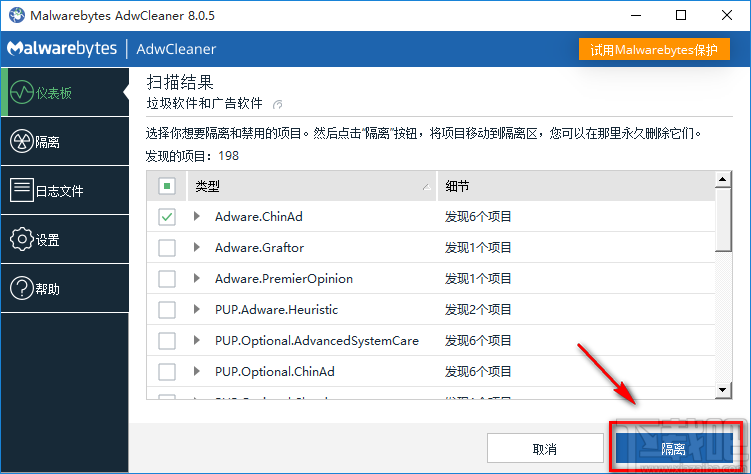Select the Adware.Graftor text
Image resolution: width=751 pixels, height=474 pixels.
[260, 248]
